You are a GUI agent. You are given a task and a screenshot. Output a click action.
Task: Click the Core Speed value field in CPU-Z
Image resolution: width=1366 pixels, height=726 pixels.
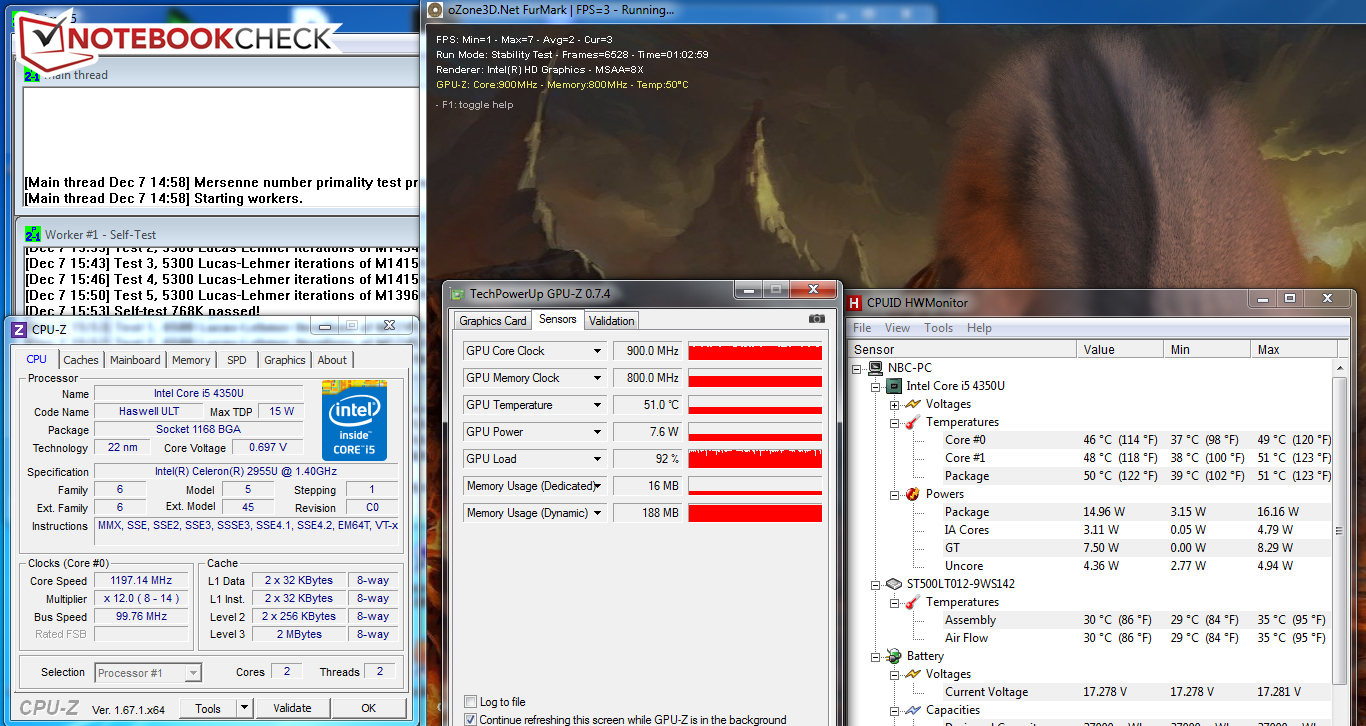click(x=141, y=581)
